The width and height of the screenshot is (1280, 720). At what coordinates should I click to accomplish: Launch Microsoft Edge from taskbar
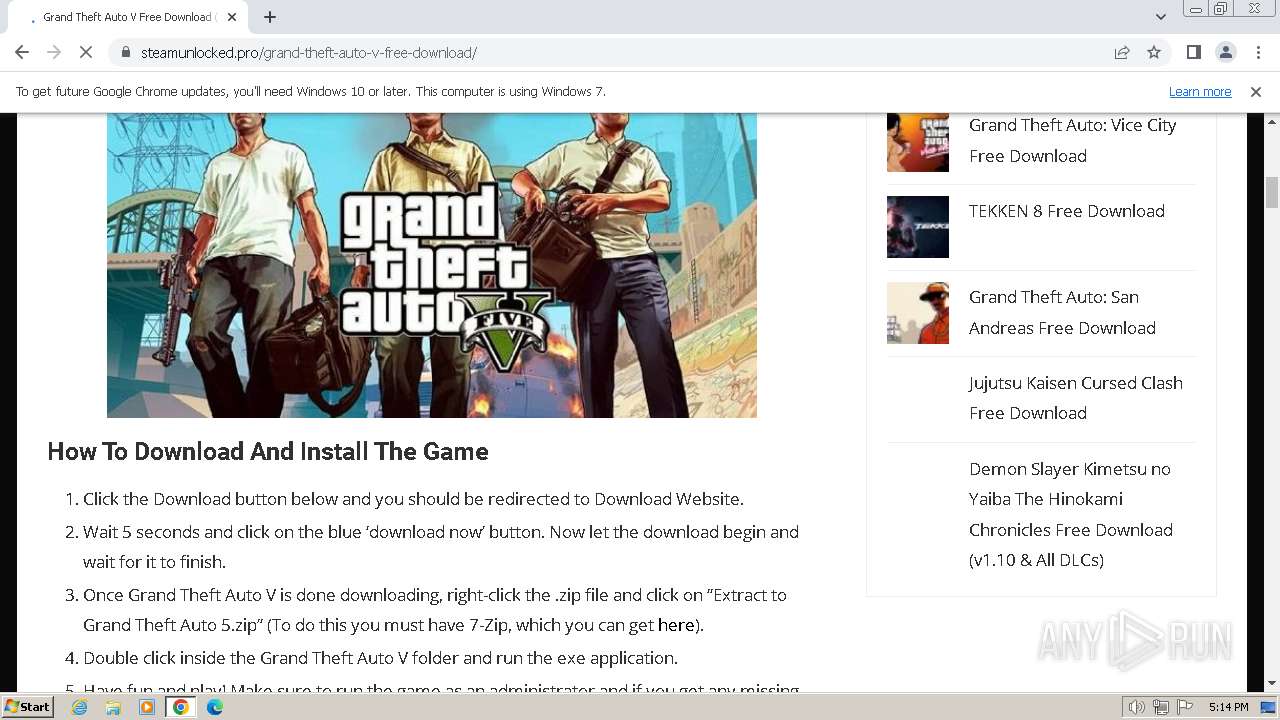215,707
